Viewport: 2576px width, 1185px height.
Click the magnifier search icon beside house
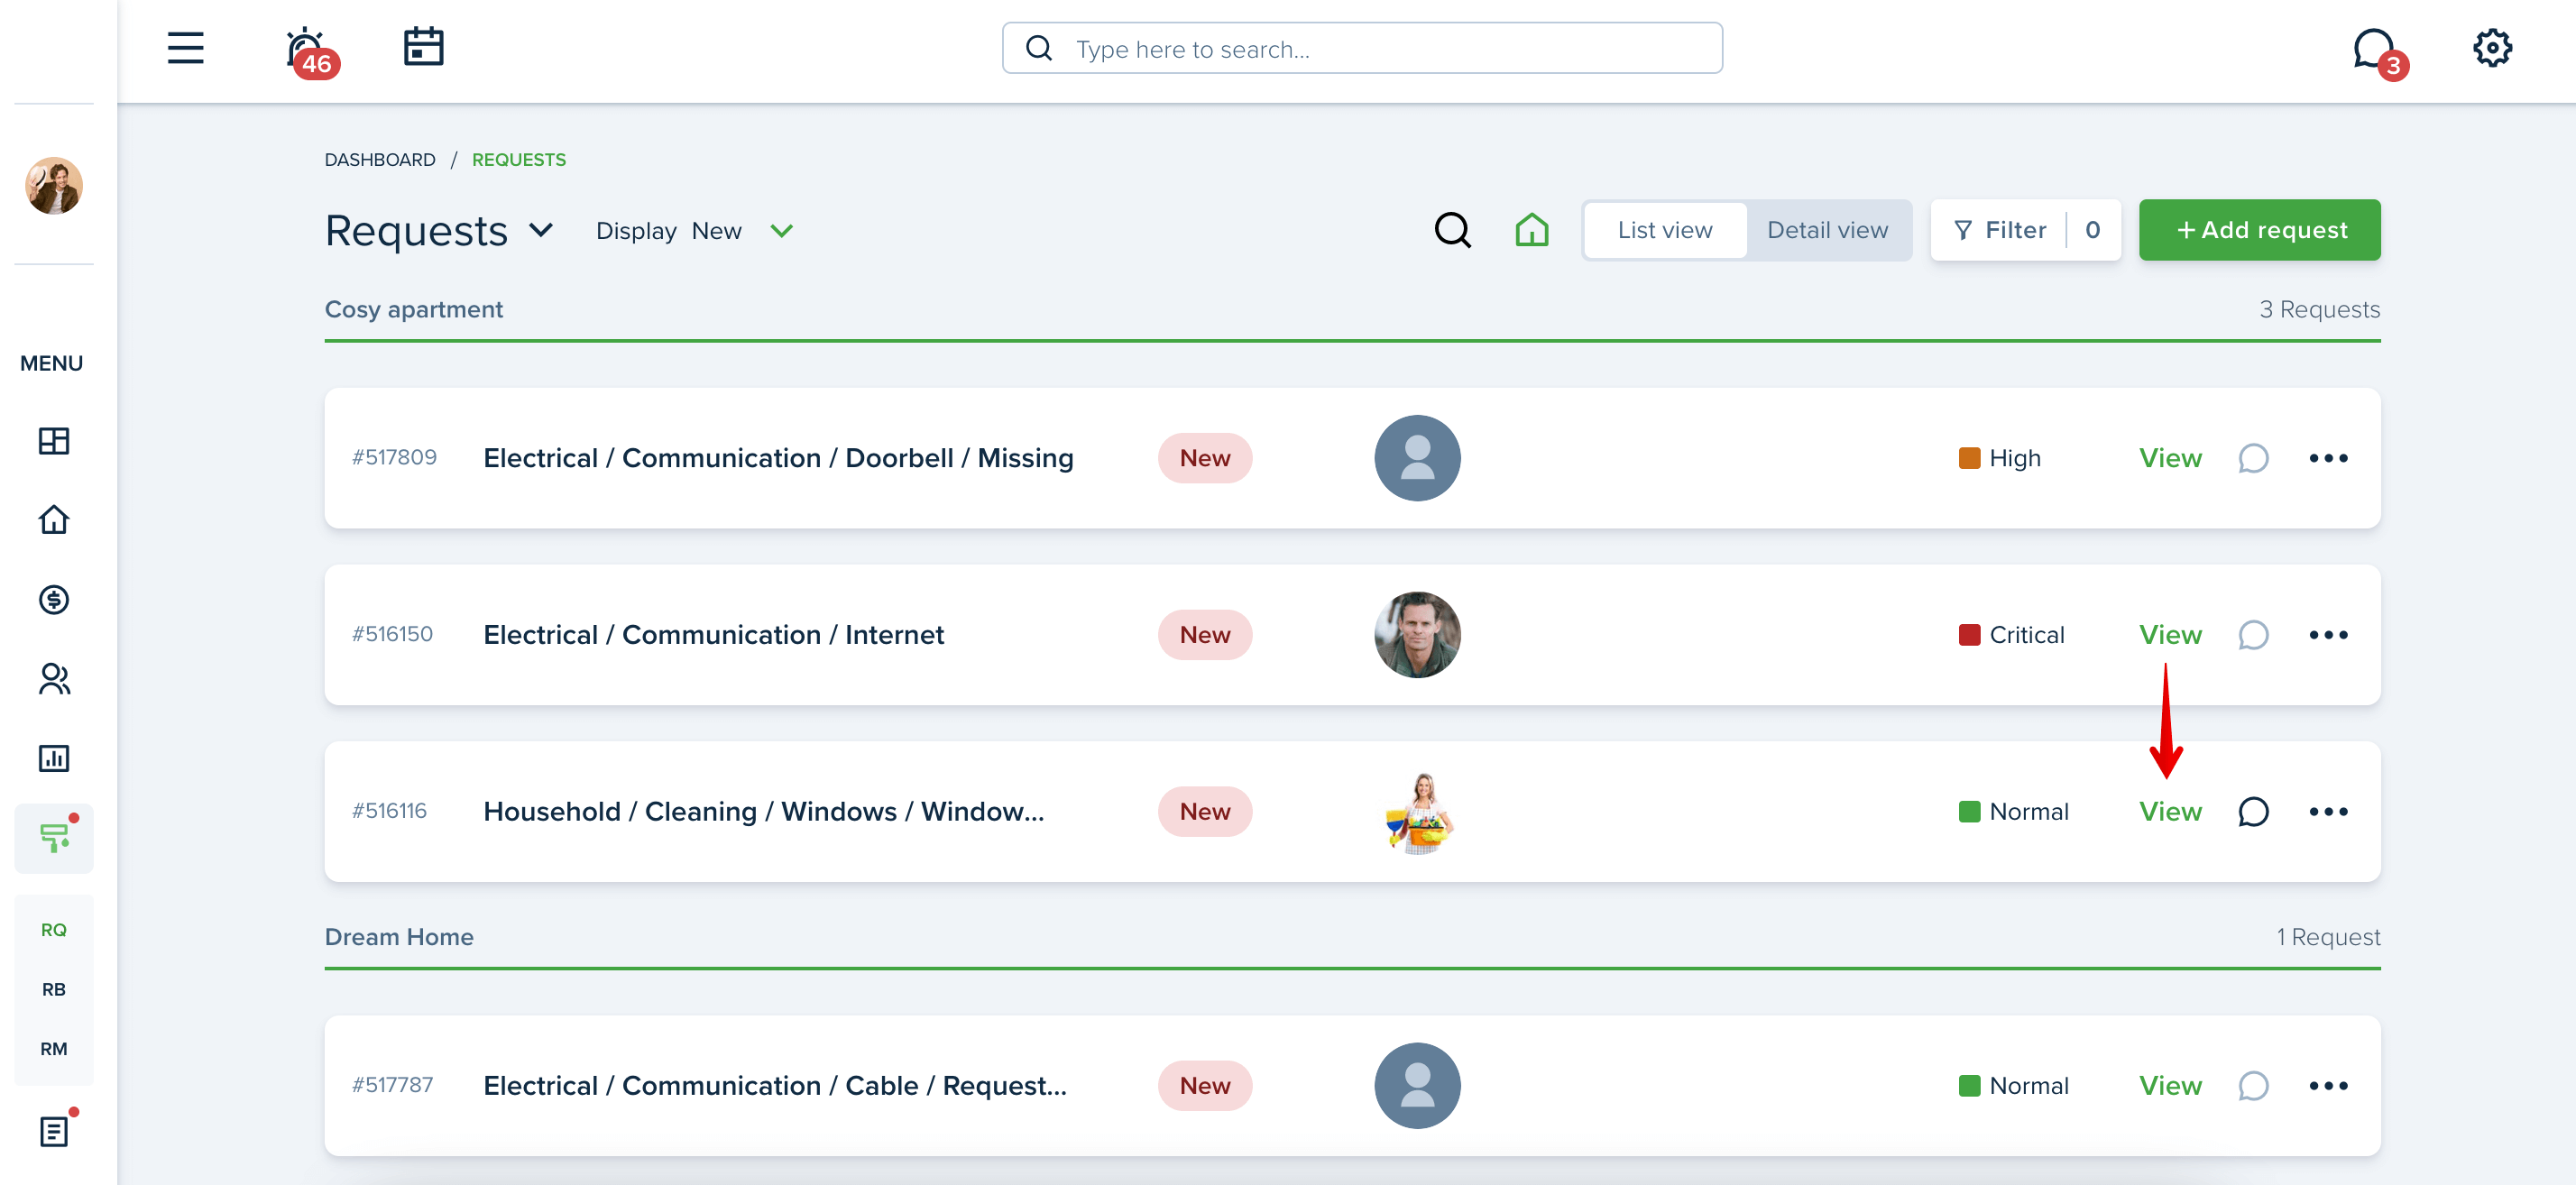1452,230
